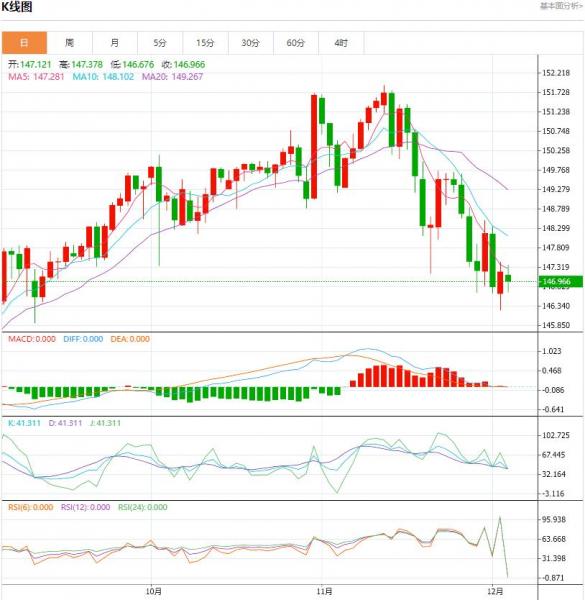Click the 11月 timeline marker
The height and width of the screenshot is (600, 585).
324,592
